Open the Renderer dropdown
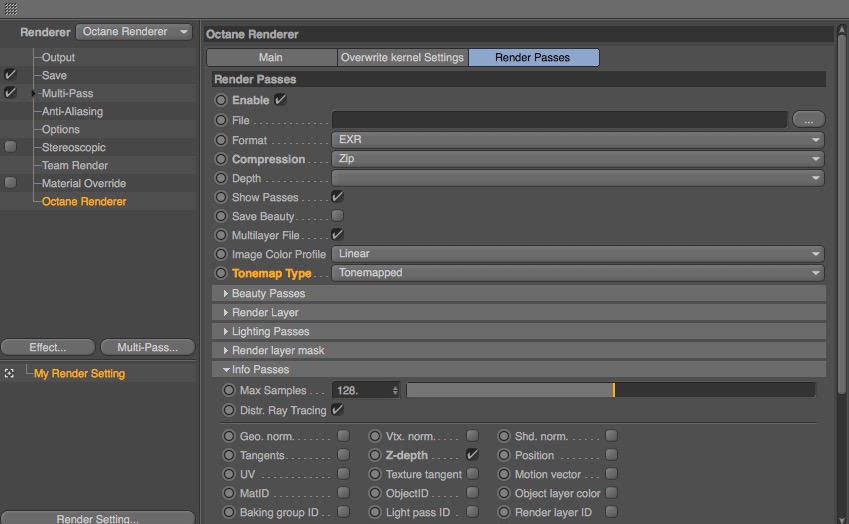 tap(134, 32)
